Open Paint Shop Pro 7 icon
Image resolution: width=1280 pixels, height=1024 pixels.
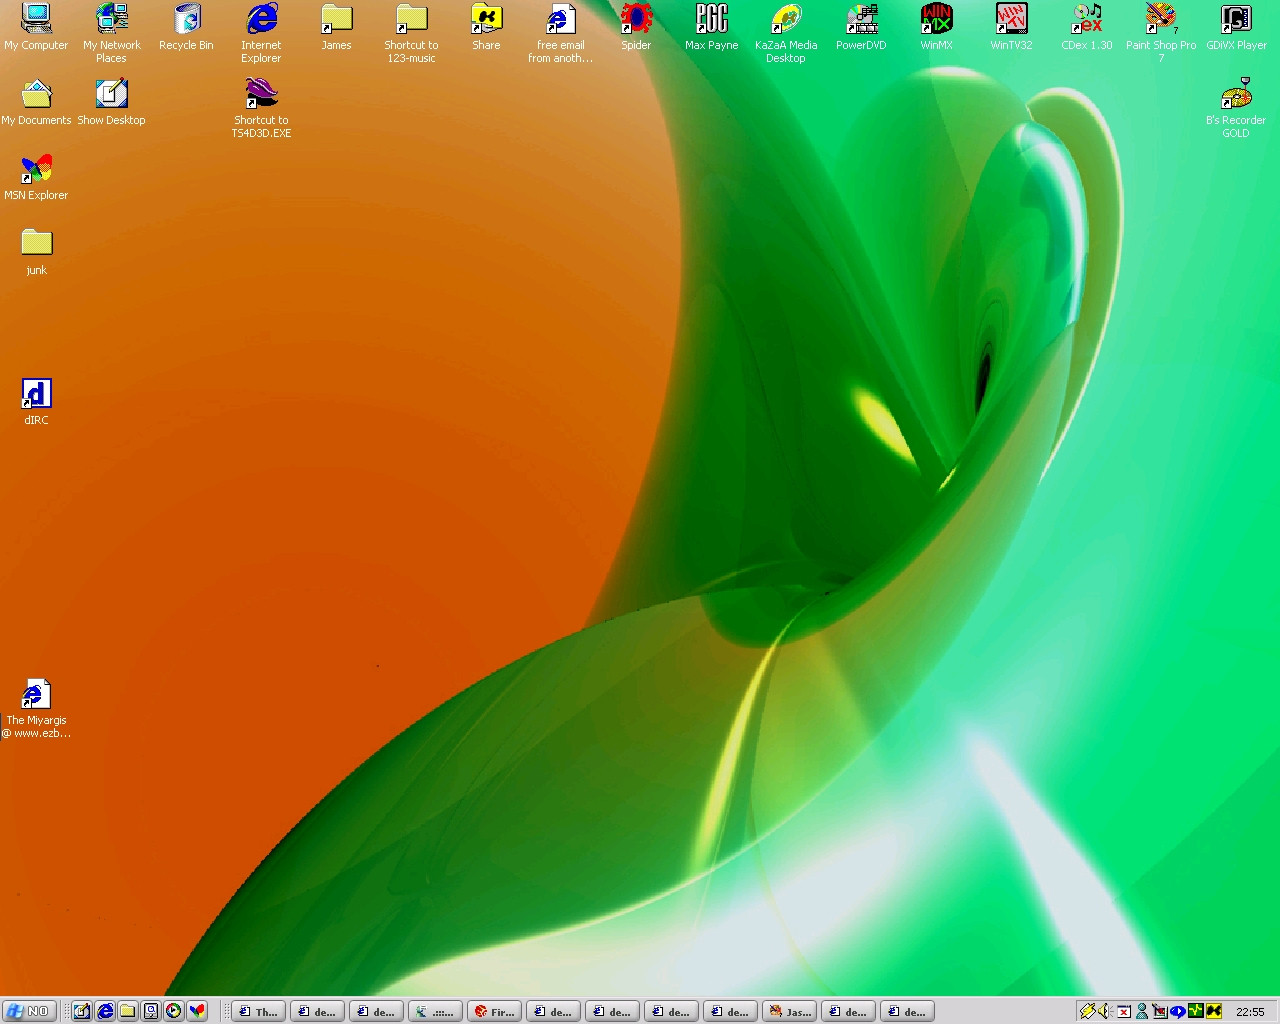(x=1161, y=33)
